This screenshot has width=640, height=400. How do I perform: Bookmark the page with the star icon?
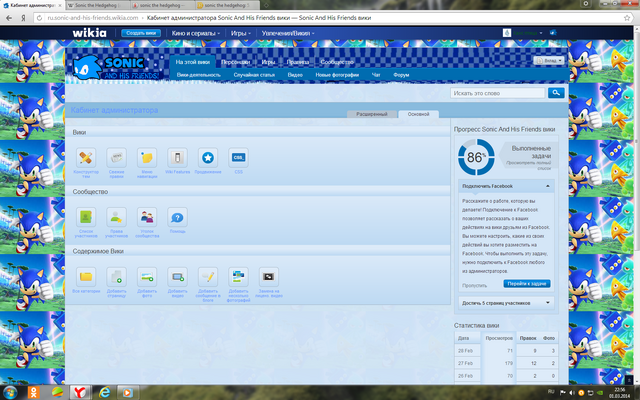(x=627, y=18)
